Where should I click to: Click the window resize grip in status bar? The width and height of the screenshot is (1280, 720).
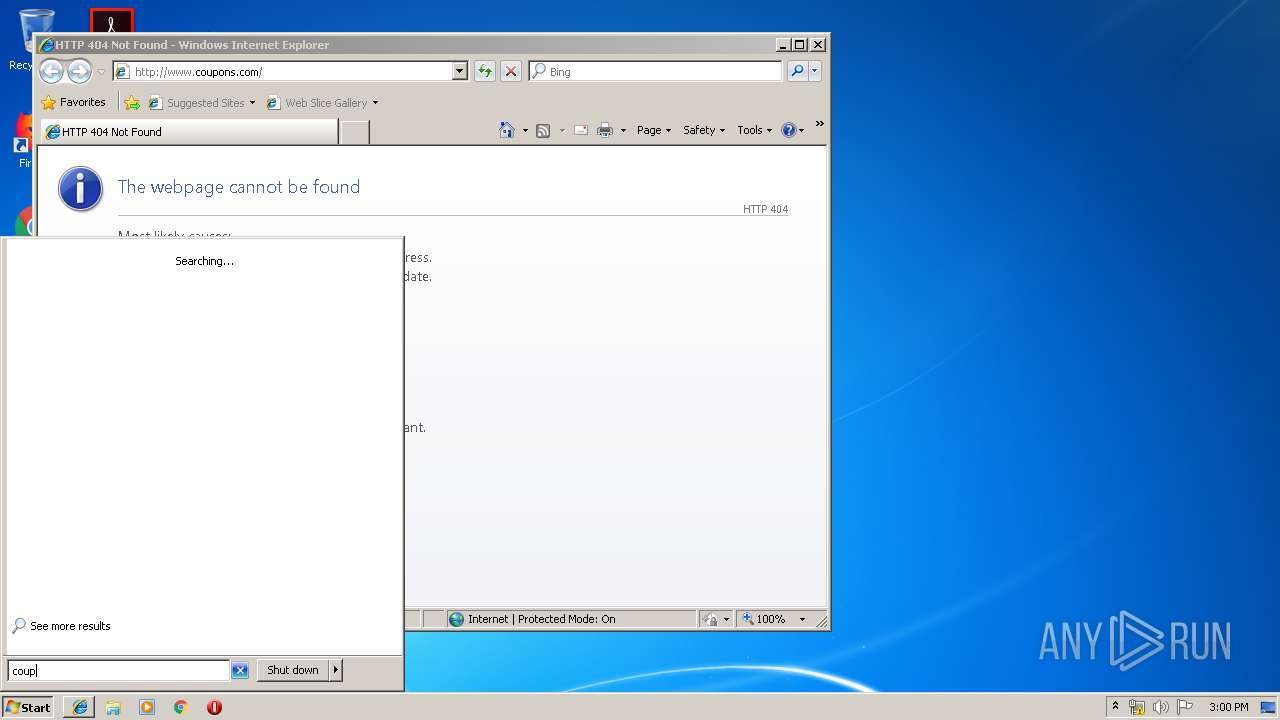(x=821, y=621)
